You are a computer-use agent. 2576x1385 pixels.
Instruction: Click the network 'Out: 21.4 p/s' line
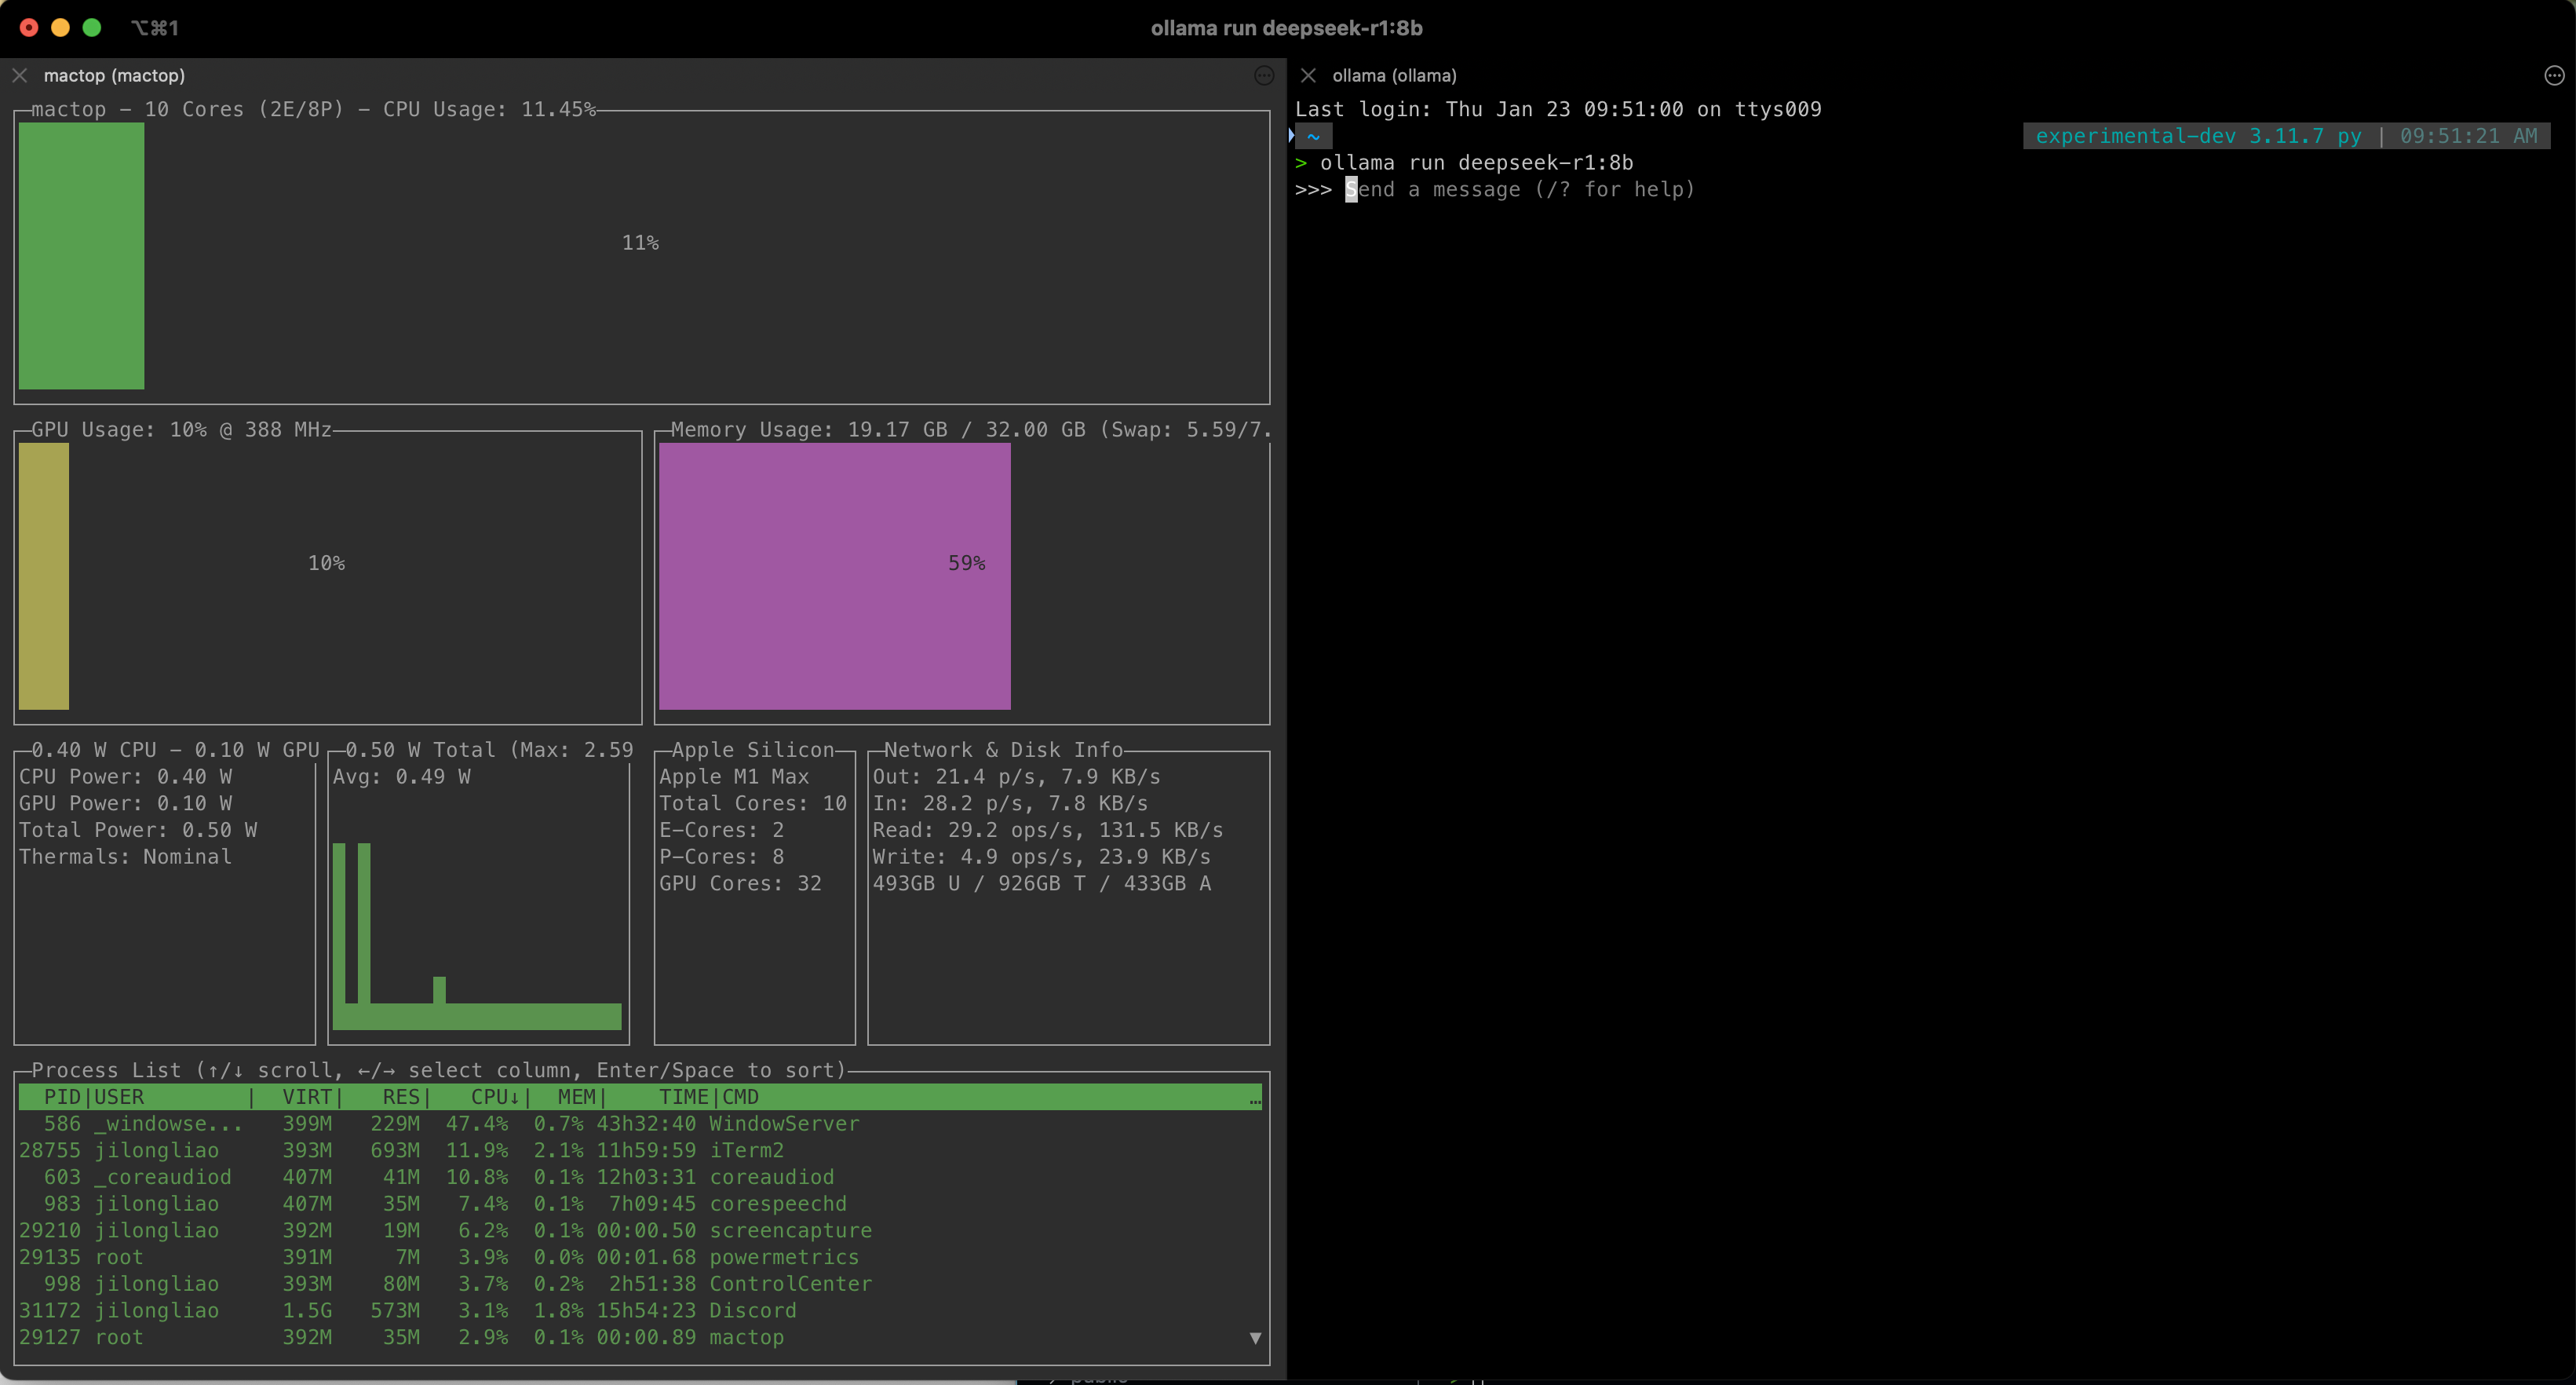[x=1016, y=776]
